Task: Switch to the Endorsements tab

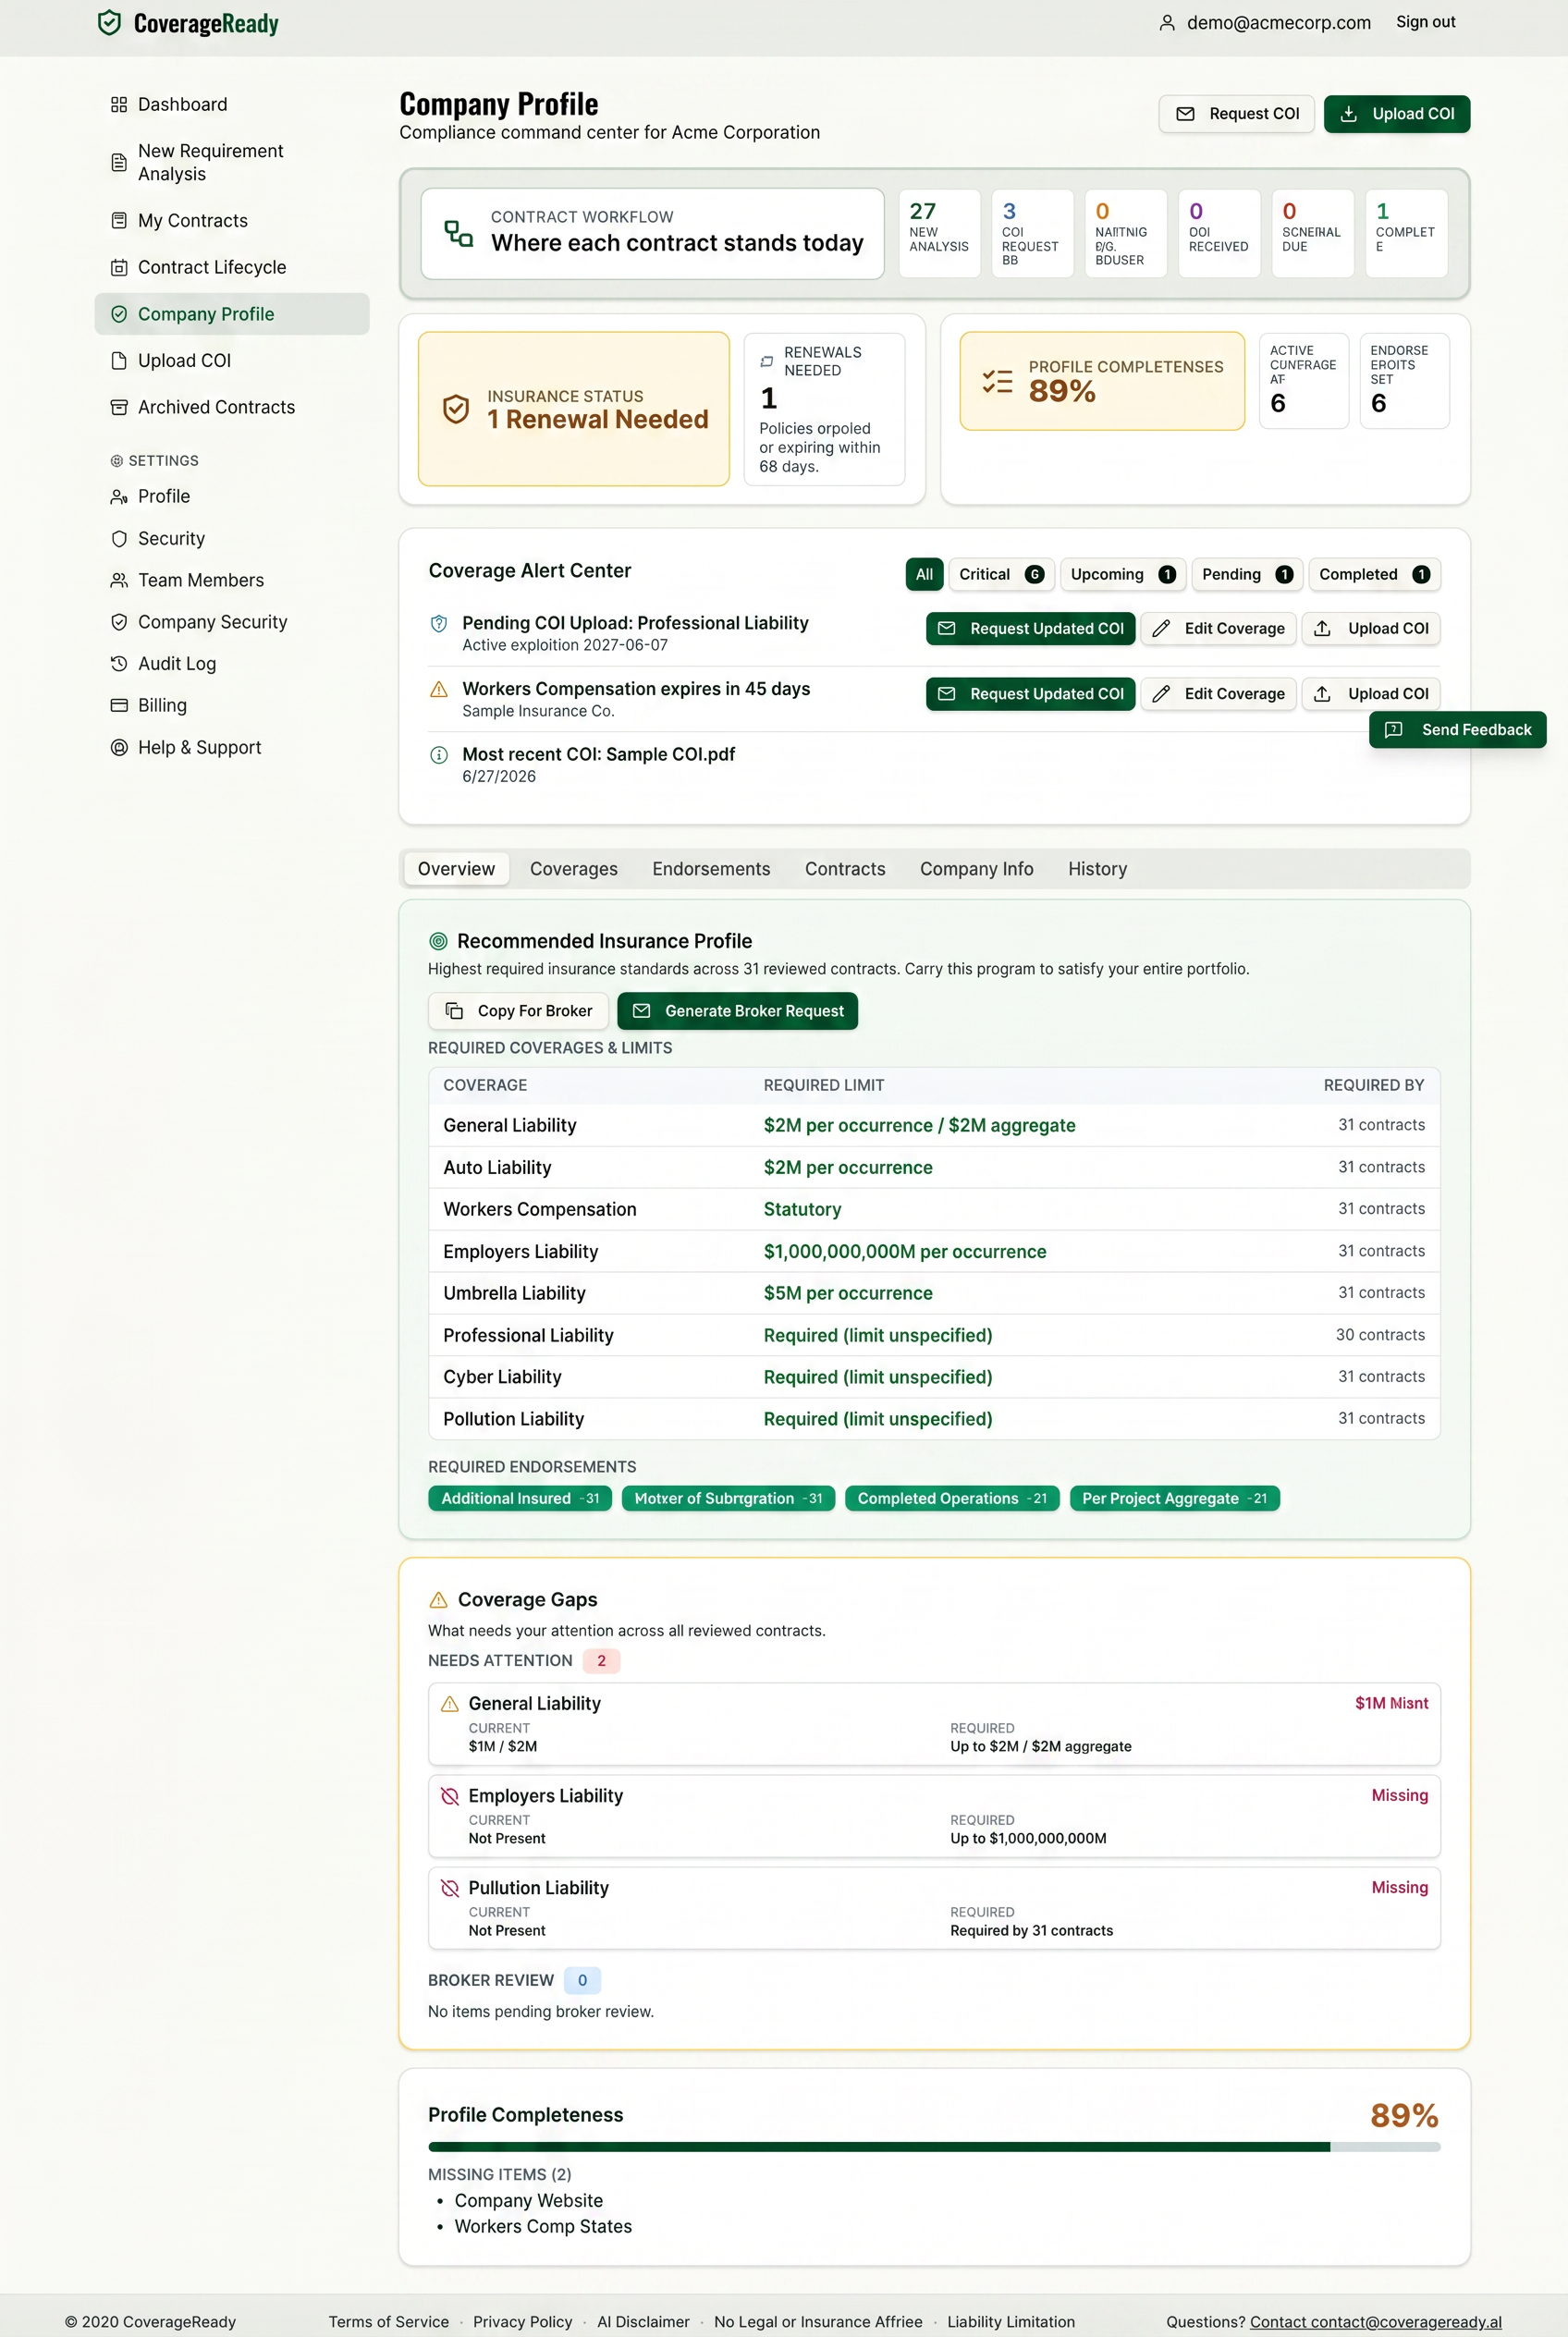Action: pyautogui.click(x=711, y=869)
